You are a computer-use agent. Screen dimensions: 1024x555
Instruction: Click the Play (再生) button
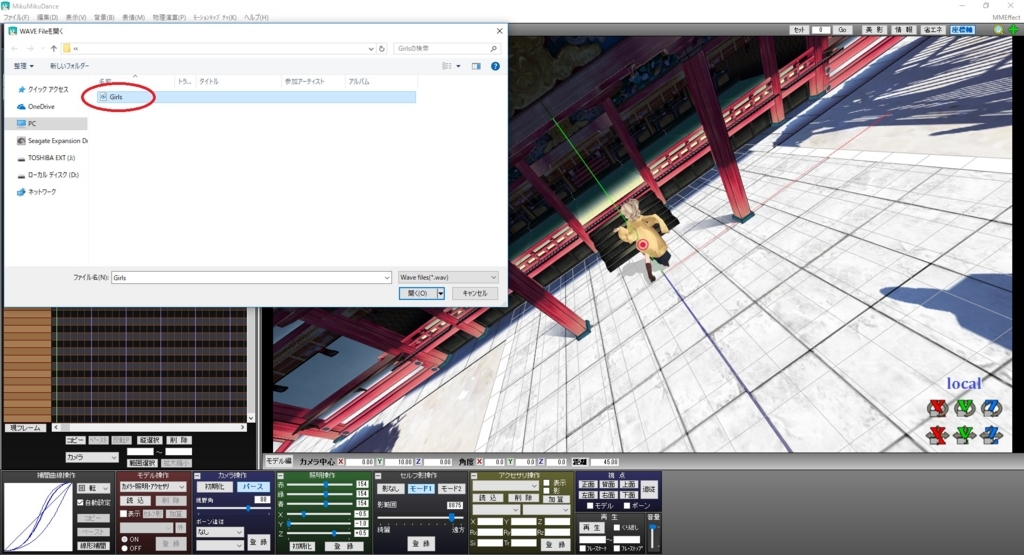(592, 528)
